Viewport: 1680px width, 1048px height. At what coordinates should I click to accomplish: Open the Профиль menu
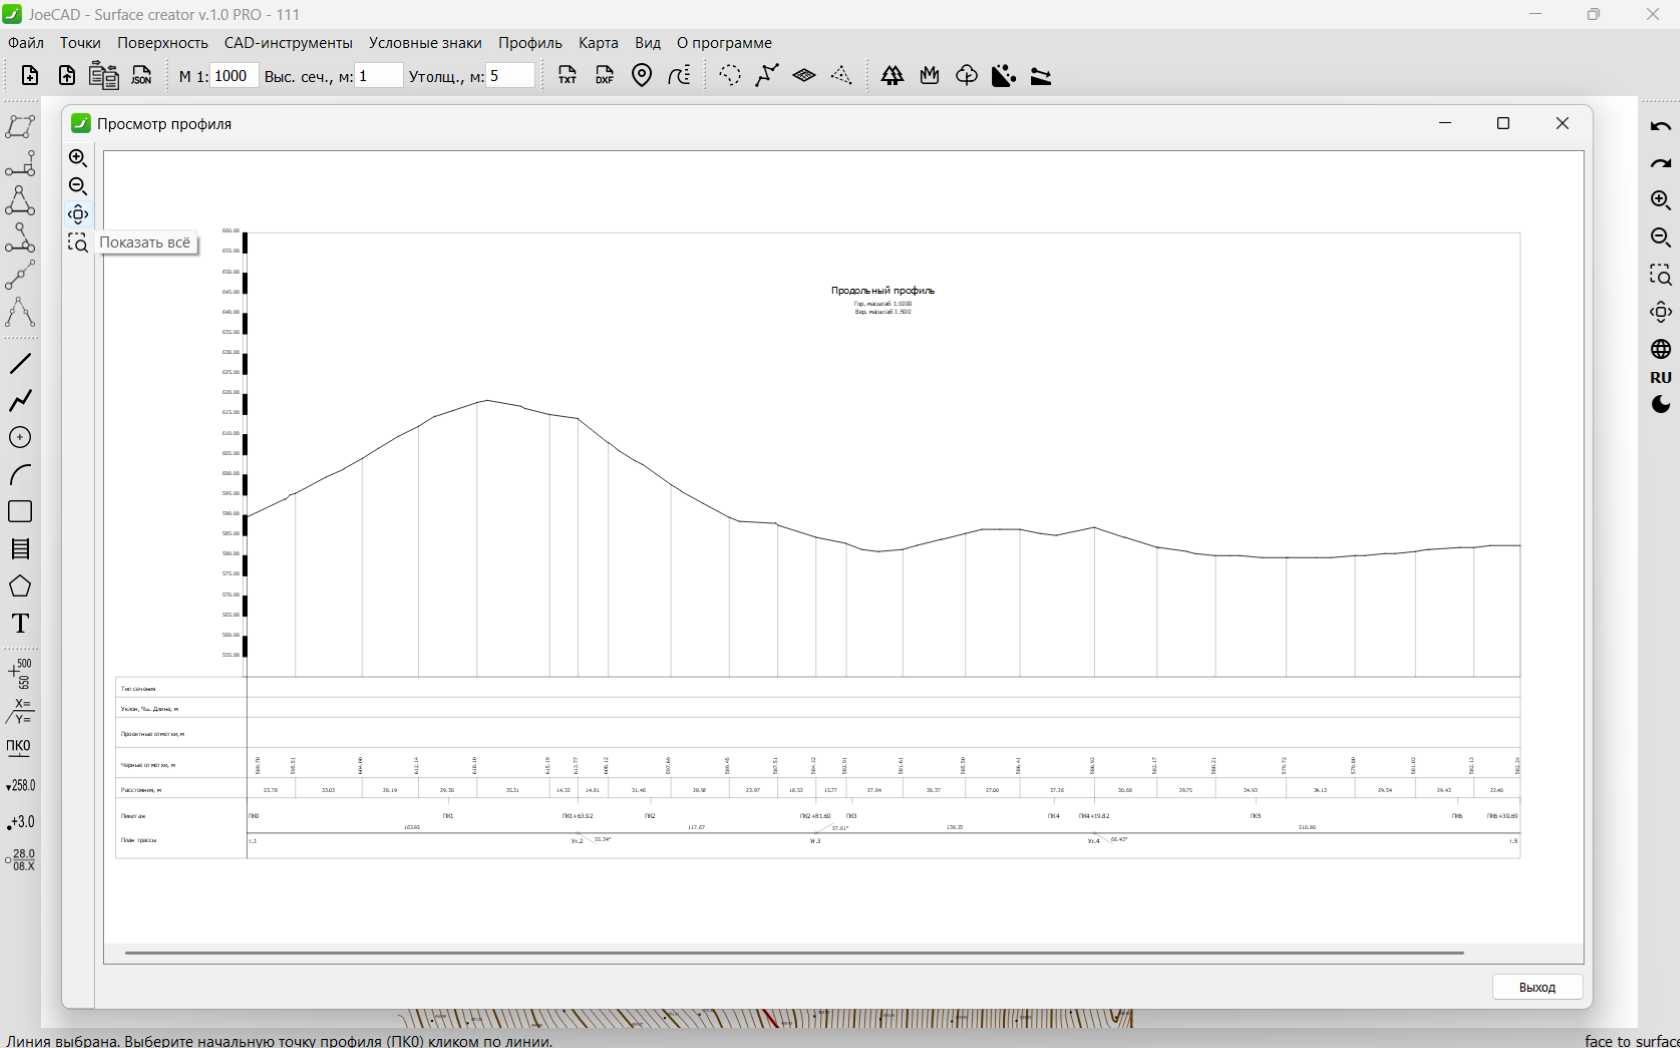pyautogui.click(x=530, y=43)
